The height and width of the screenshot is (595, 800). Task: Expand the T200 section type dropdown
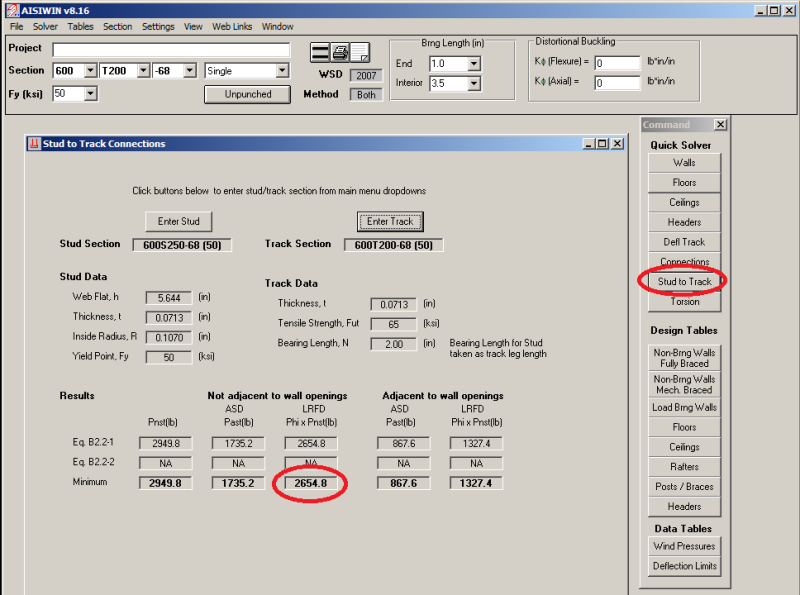pyautogui.click(x=144, y=70)
